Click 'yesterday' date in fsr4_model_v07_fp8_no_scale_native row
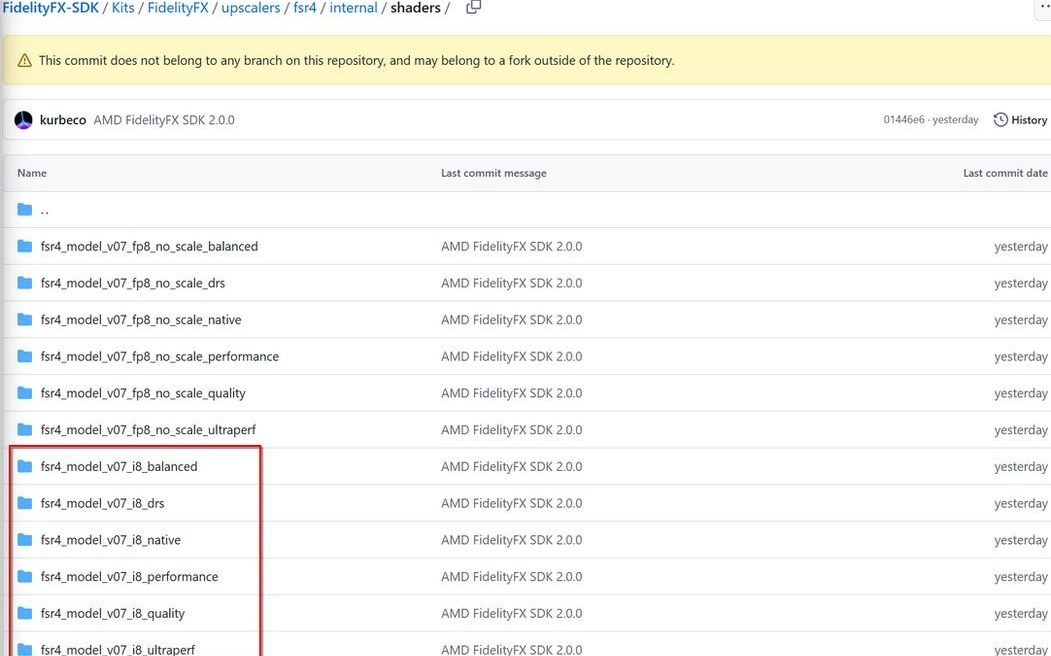 tap(1021, 320)
